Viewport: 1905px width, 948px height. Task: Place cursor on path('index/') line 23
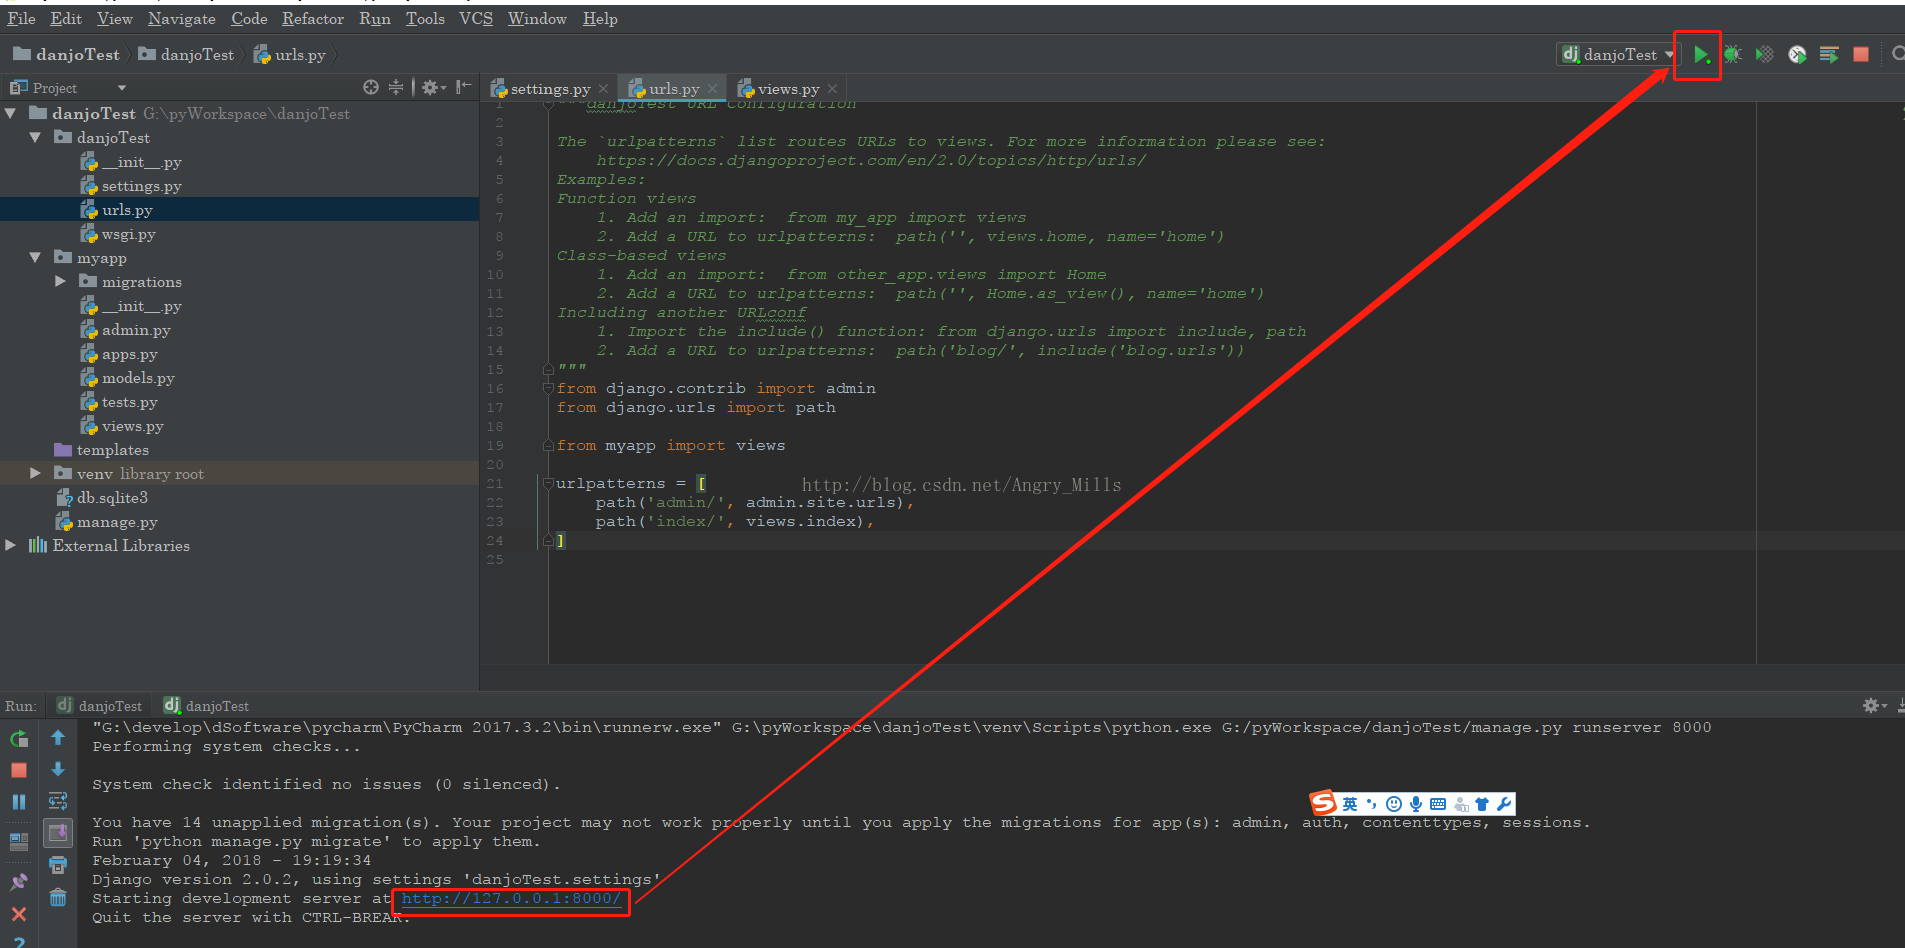click(735, 522)
